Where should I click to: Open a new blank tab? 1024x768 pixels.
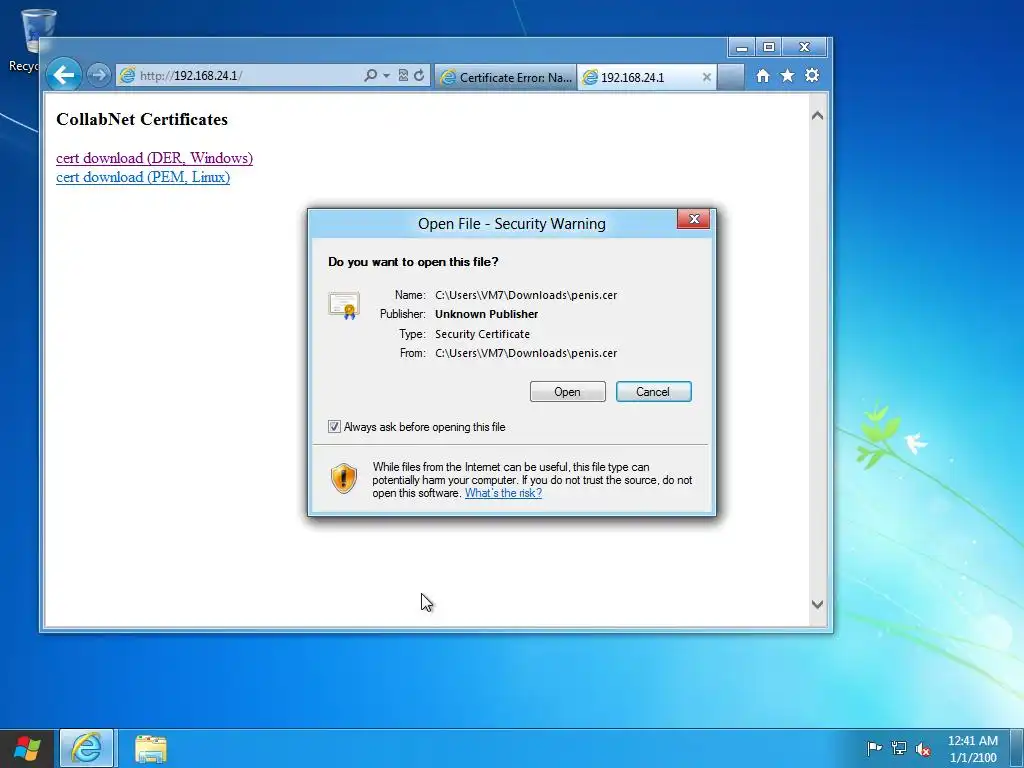pyautogui.click(x=731, y=77)
